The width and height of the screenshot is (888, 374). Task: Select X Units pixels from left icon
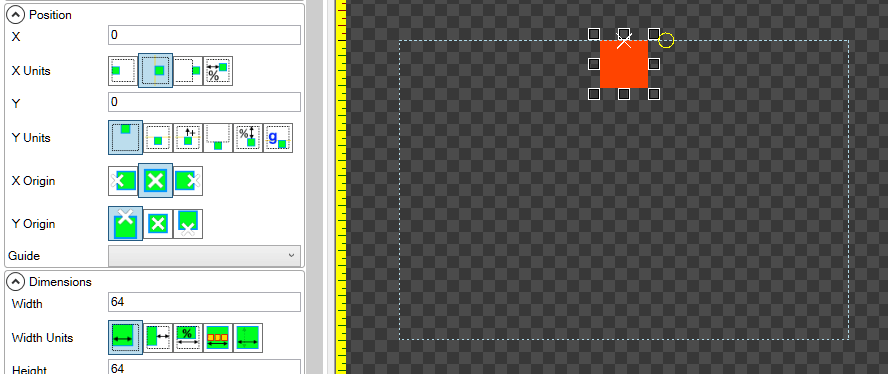[123, 71]
